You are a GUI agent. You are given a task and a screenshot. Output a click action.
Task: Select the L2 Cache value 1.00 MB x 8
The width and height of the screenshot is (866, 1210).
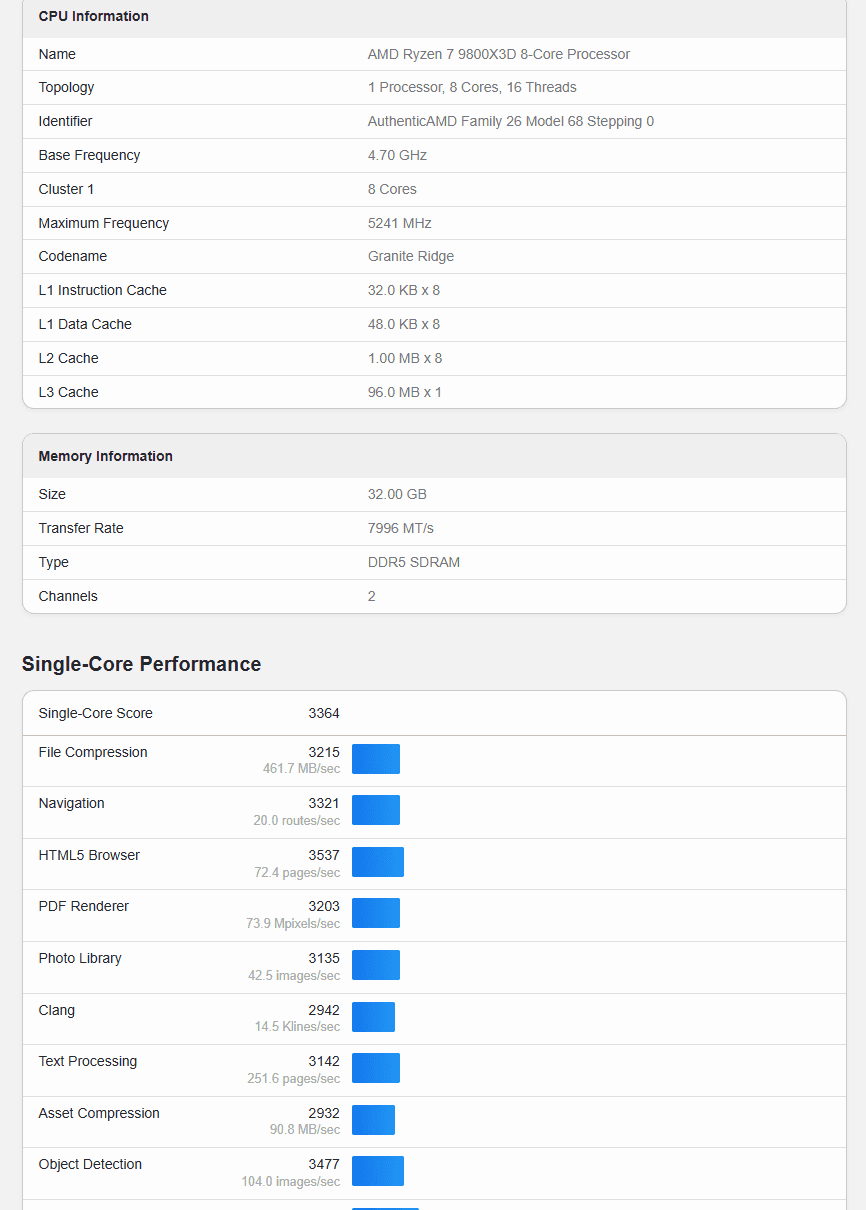405,358
